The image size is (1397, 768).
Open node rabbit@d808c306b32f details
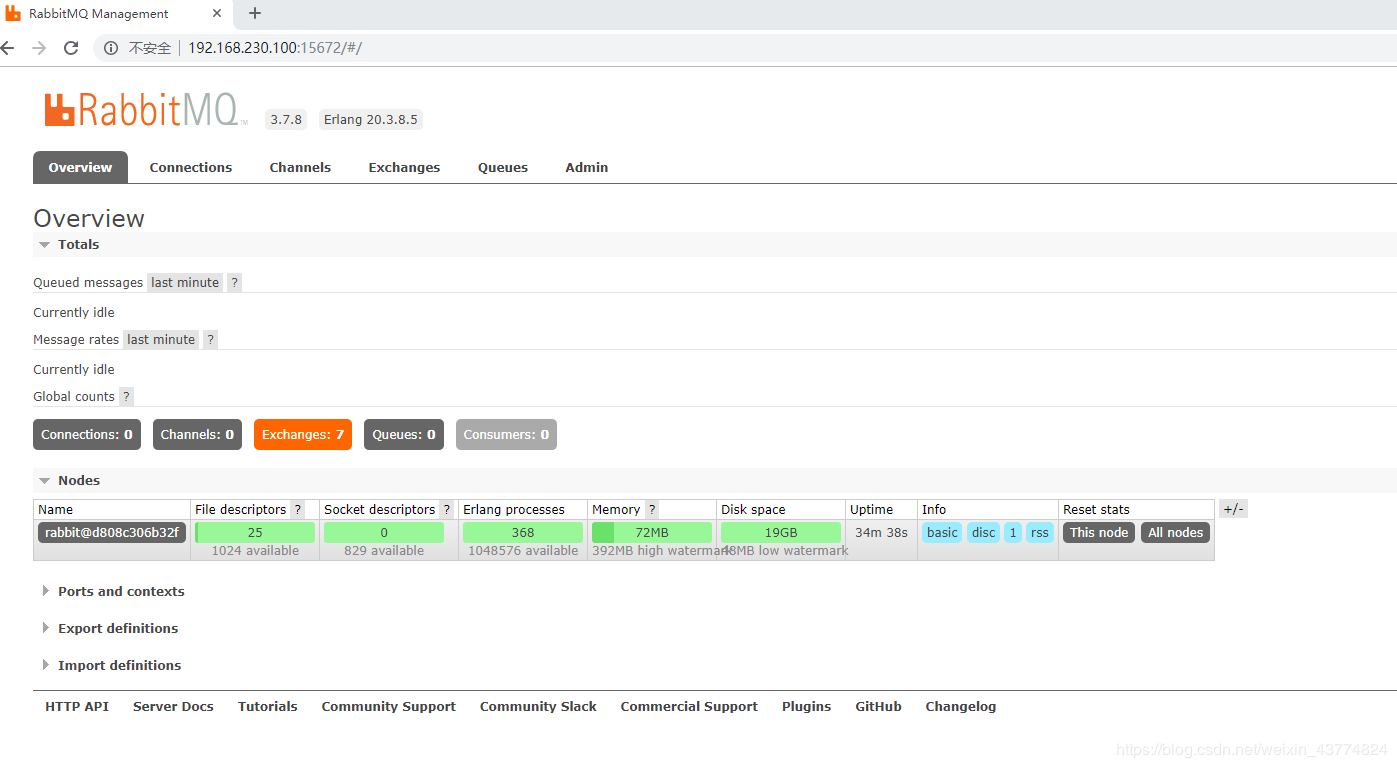coord(112,533)
